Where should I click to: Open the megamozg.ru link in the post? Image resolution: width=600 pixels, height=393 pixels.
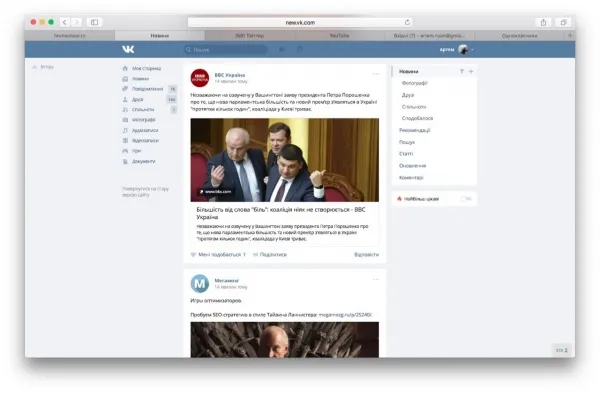[345, 315]
